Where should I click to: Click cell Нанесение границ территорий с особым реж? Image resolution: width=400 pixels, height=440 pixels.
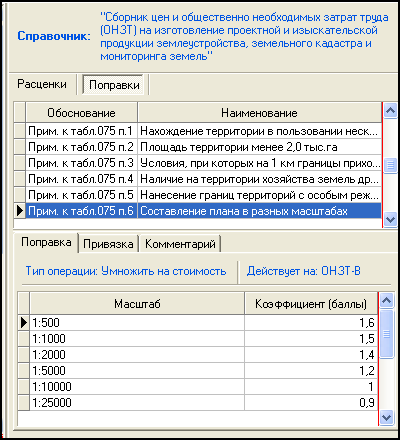(259, 195)
